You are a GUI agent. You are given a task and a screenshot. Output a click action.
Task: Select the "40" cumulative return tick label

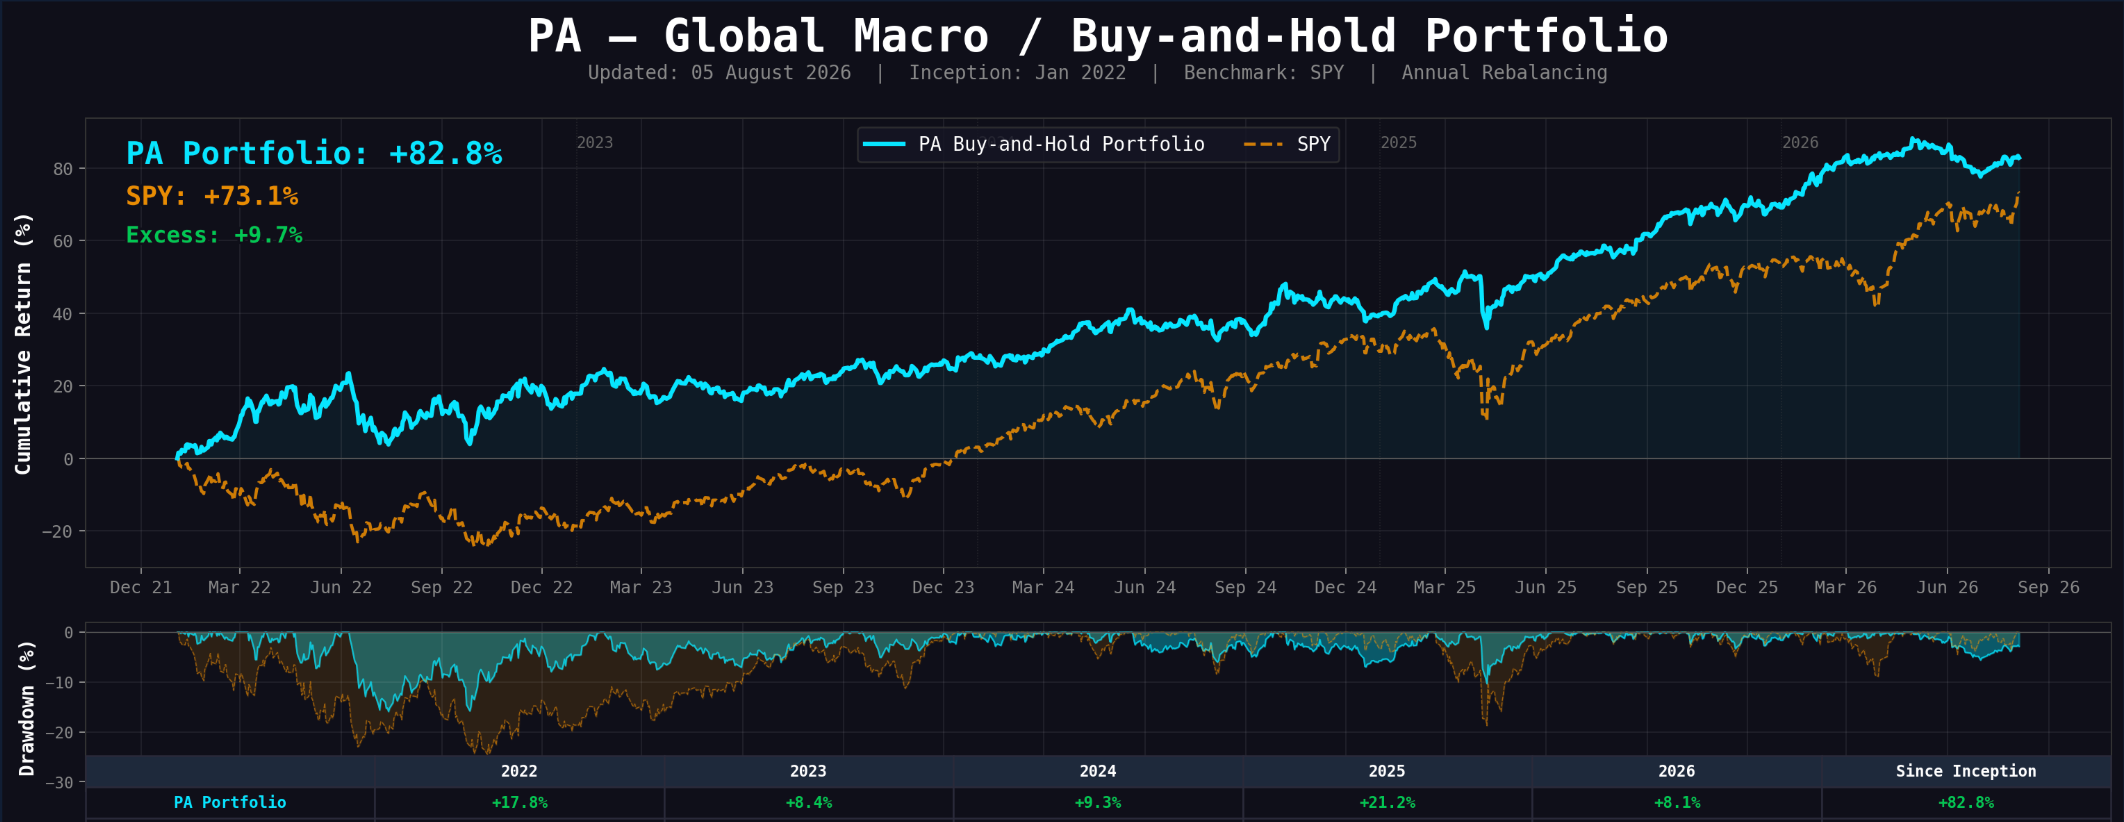click(x=63, y=314)
